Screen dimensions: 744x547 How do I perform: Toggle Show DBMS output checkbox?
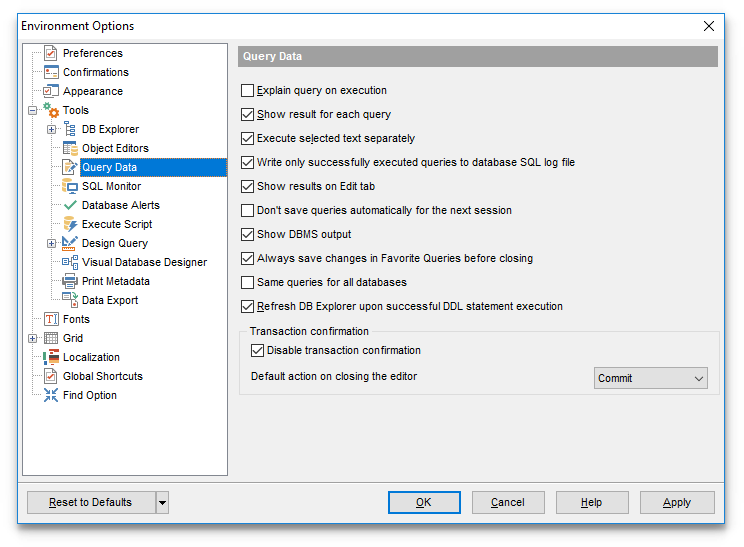point(247,234)
